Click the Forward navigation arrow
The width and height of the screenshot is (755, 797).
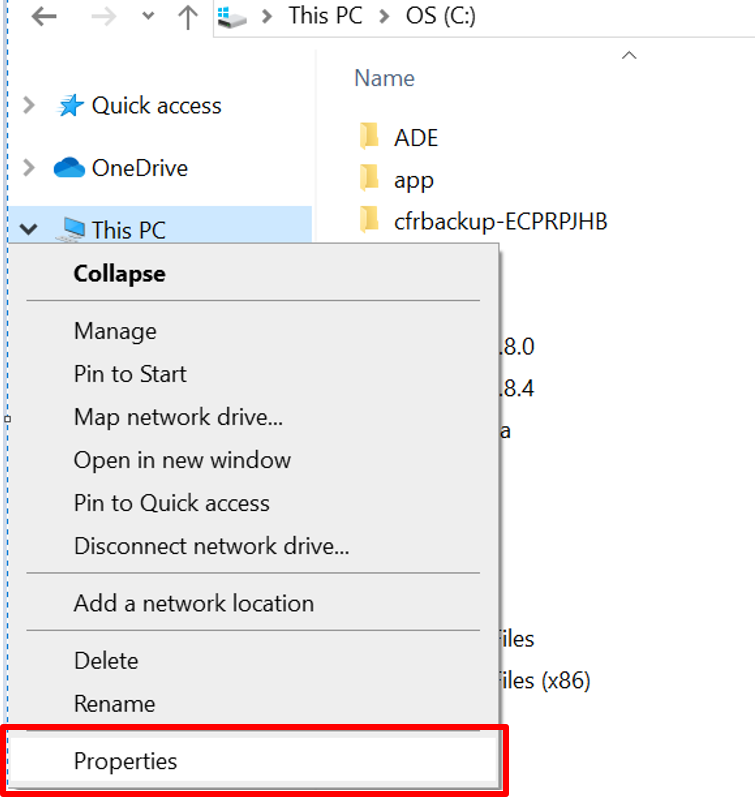pos(105,17)
